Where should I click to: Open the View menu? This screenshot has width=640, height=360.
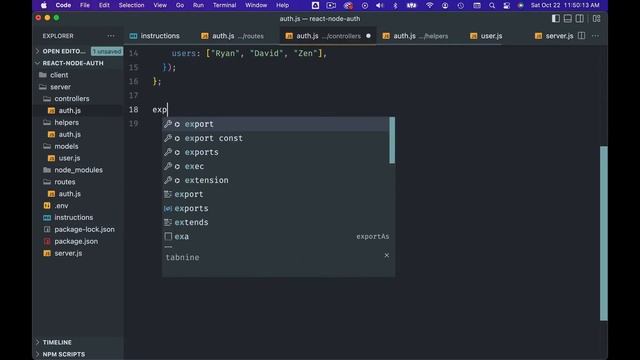coord(160,5)
